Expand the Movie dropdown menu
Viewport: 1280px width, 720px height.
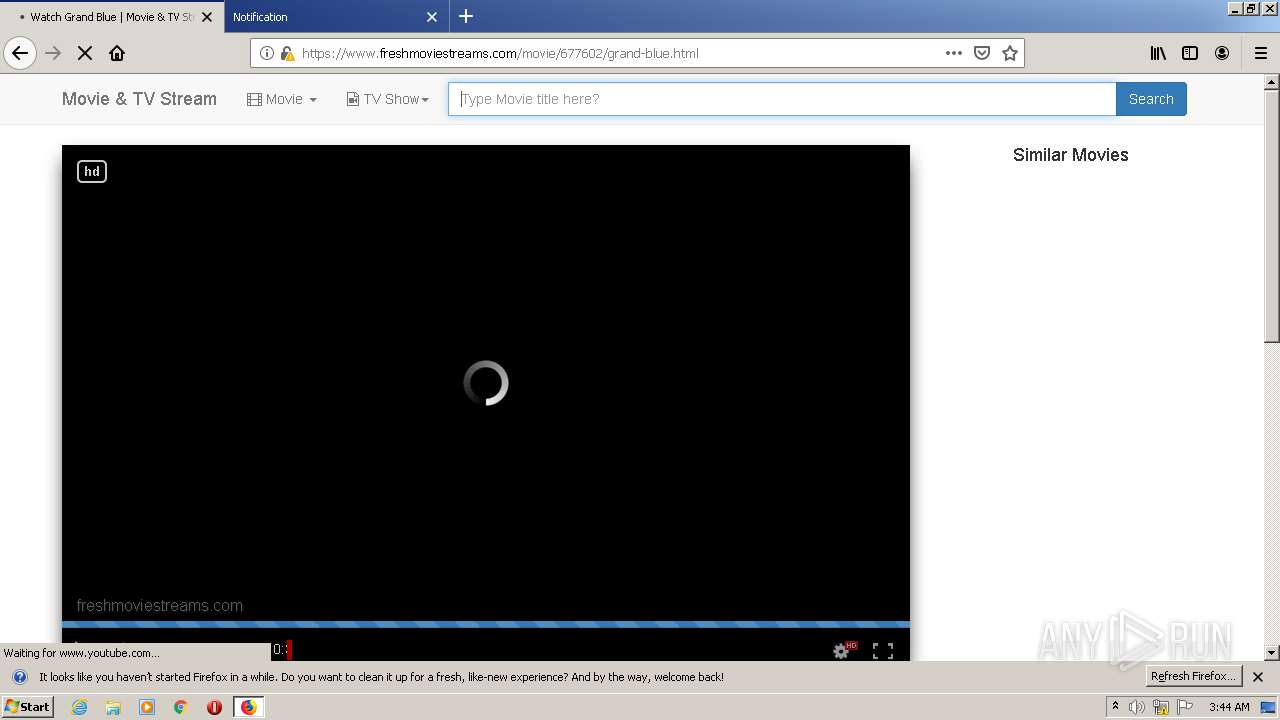[282, 99]
